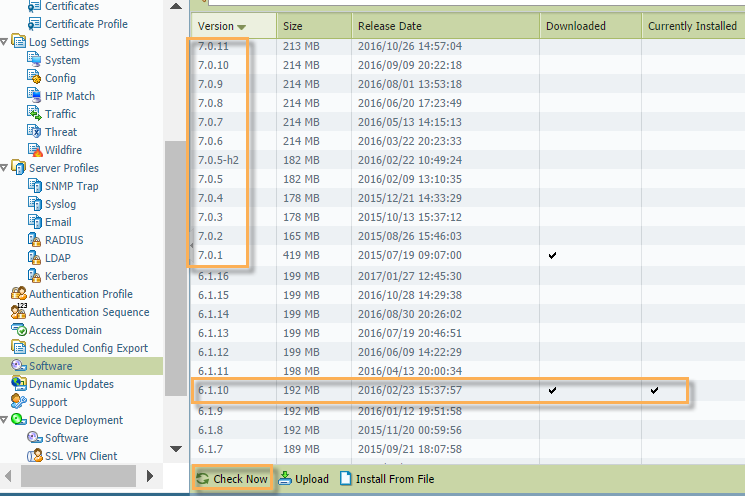Click the Certificate Profile icon
This screenshot has width=745, height=496.
click(34, 24)
